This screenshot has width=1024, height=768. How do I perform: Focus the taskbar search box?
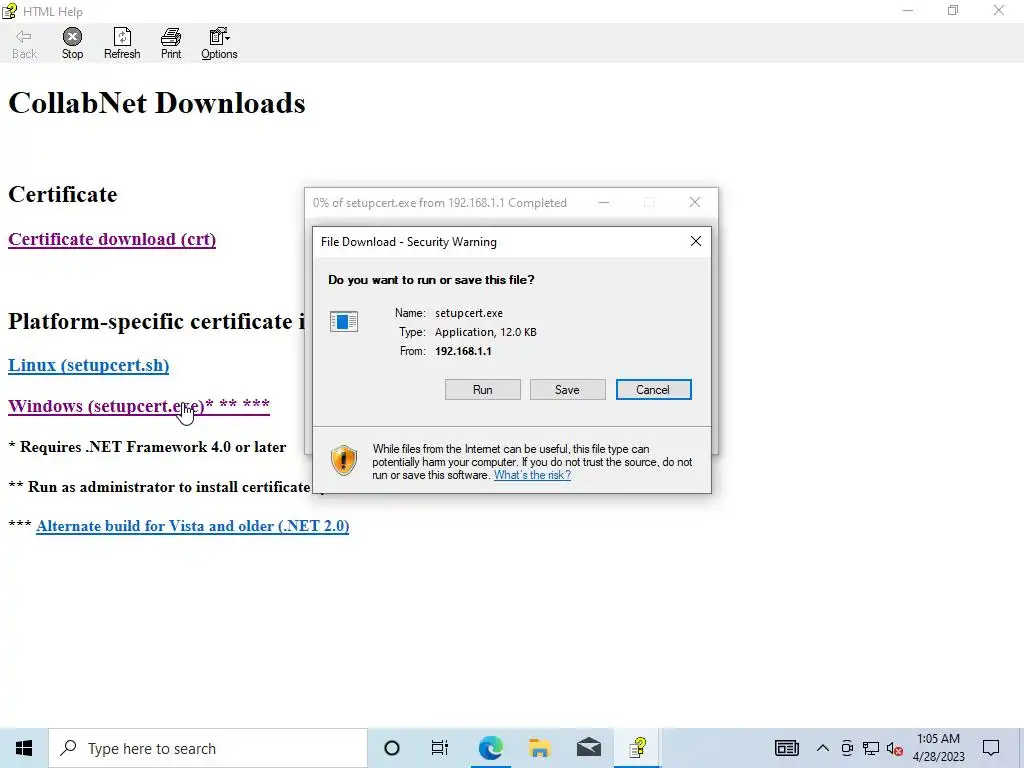tap(208, 748)
